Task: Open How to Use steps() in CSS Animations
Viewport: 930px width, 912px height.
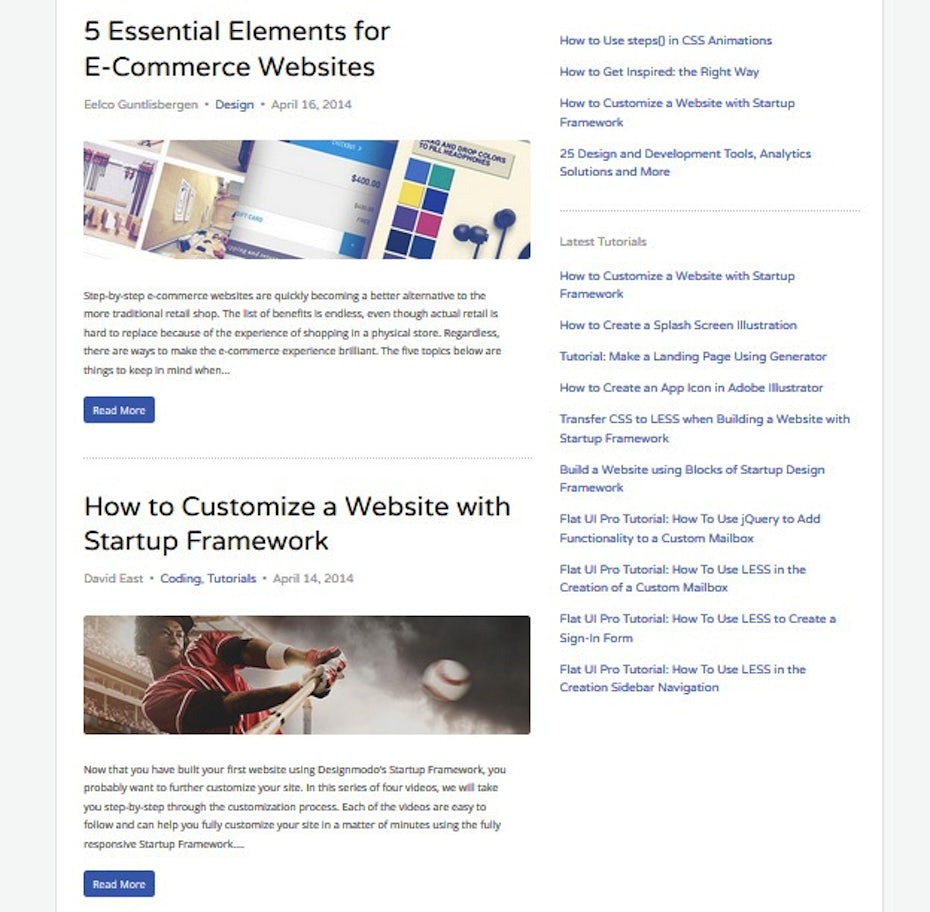Action: pyautogui.click(x=665, y=40)
